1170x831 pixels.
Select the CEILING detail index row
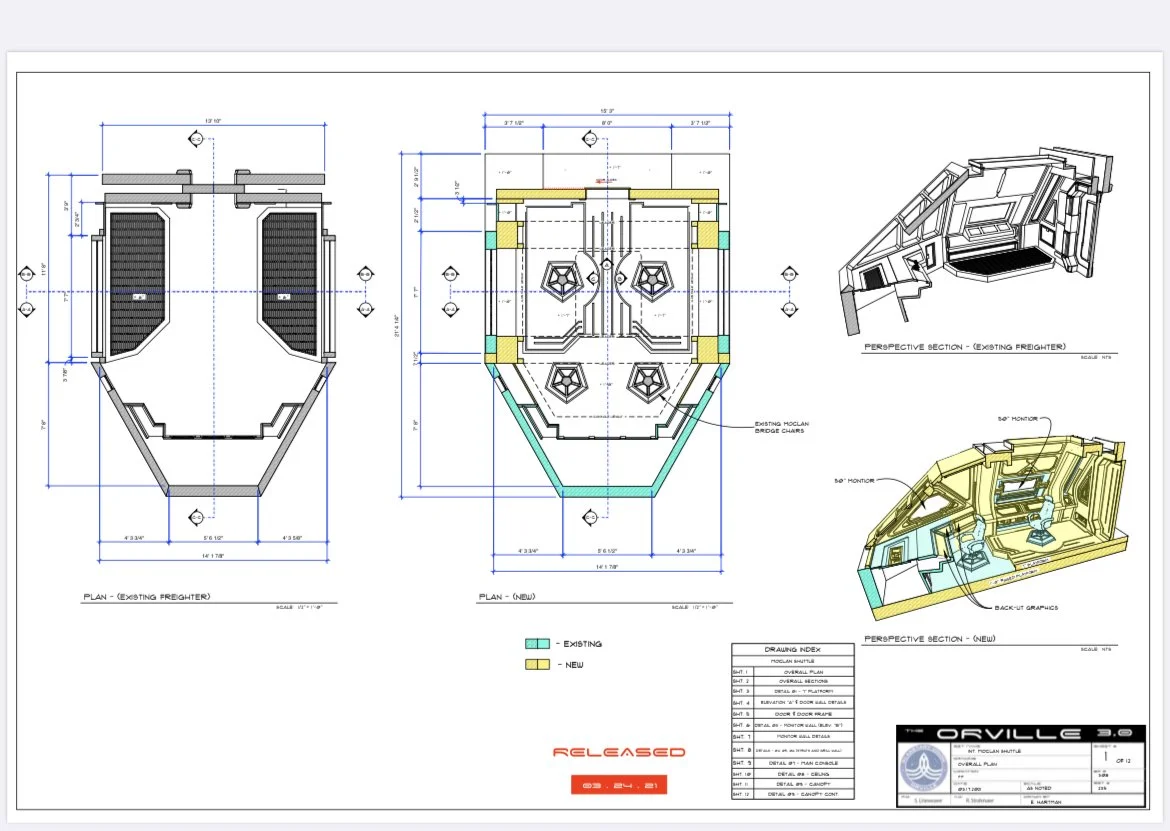pos(792,774)
